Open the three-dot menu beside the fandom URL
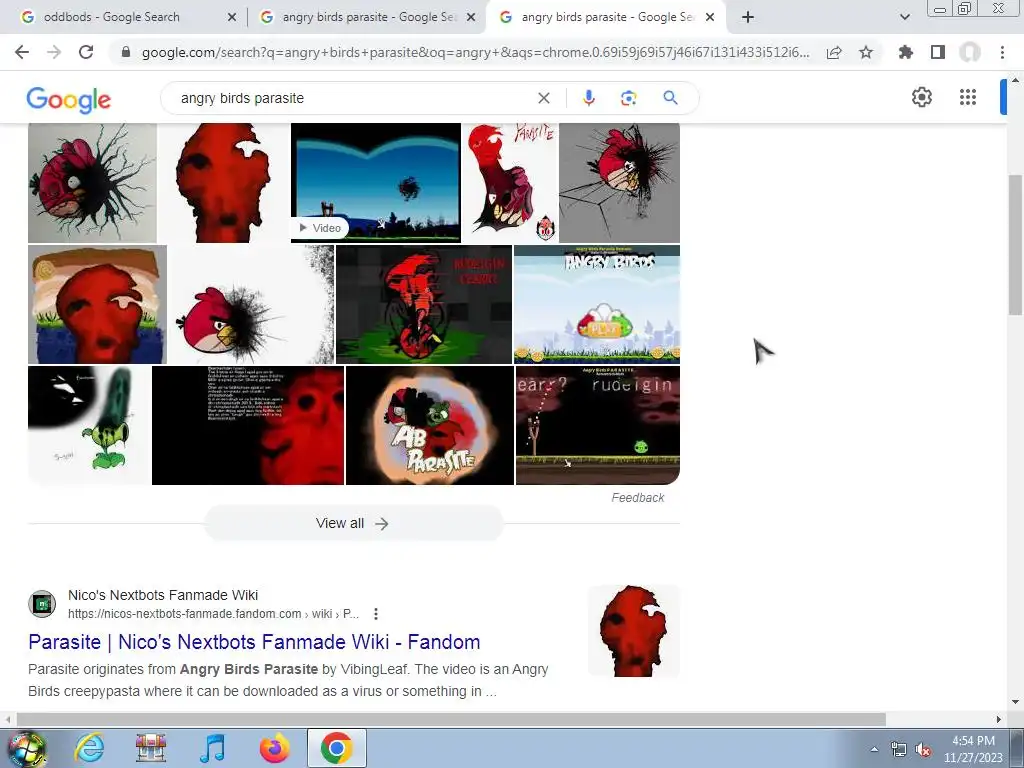This screenshot has width=1024, height=768. pyautogui.click(x=376, y=614)
